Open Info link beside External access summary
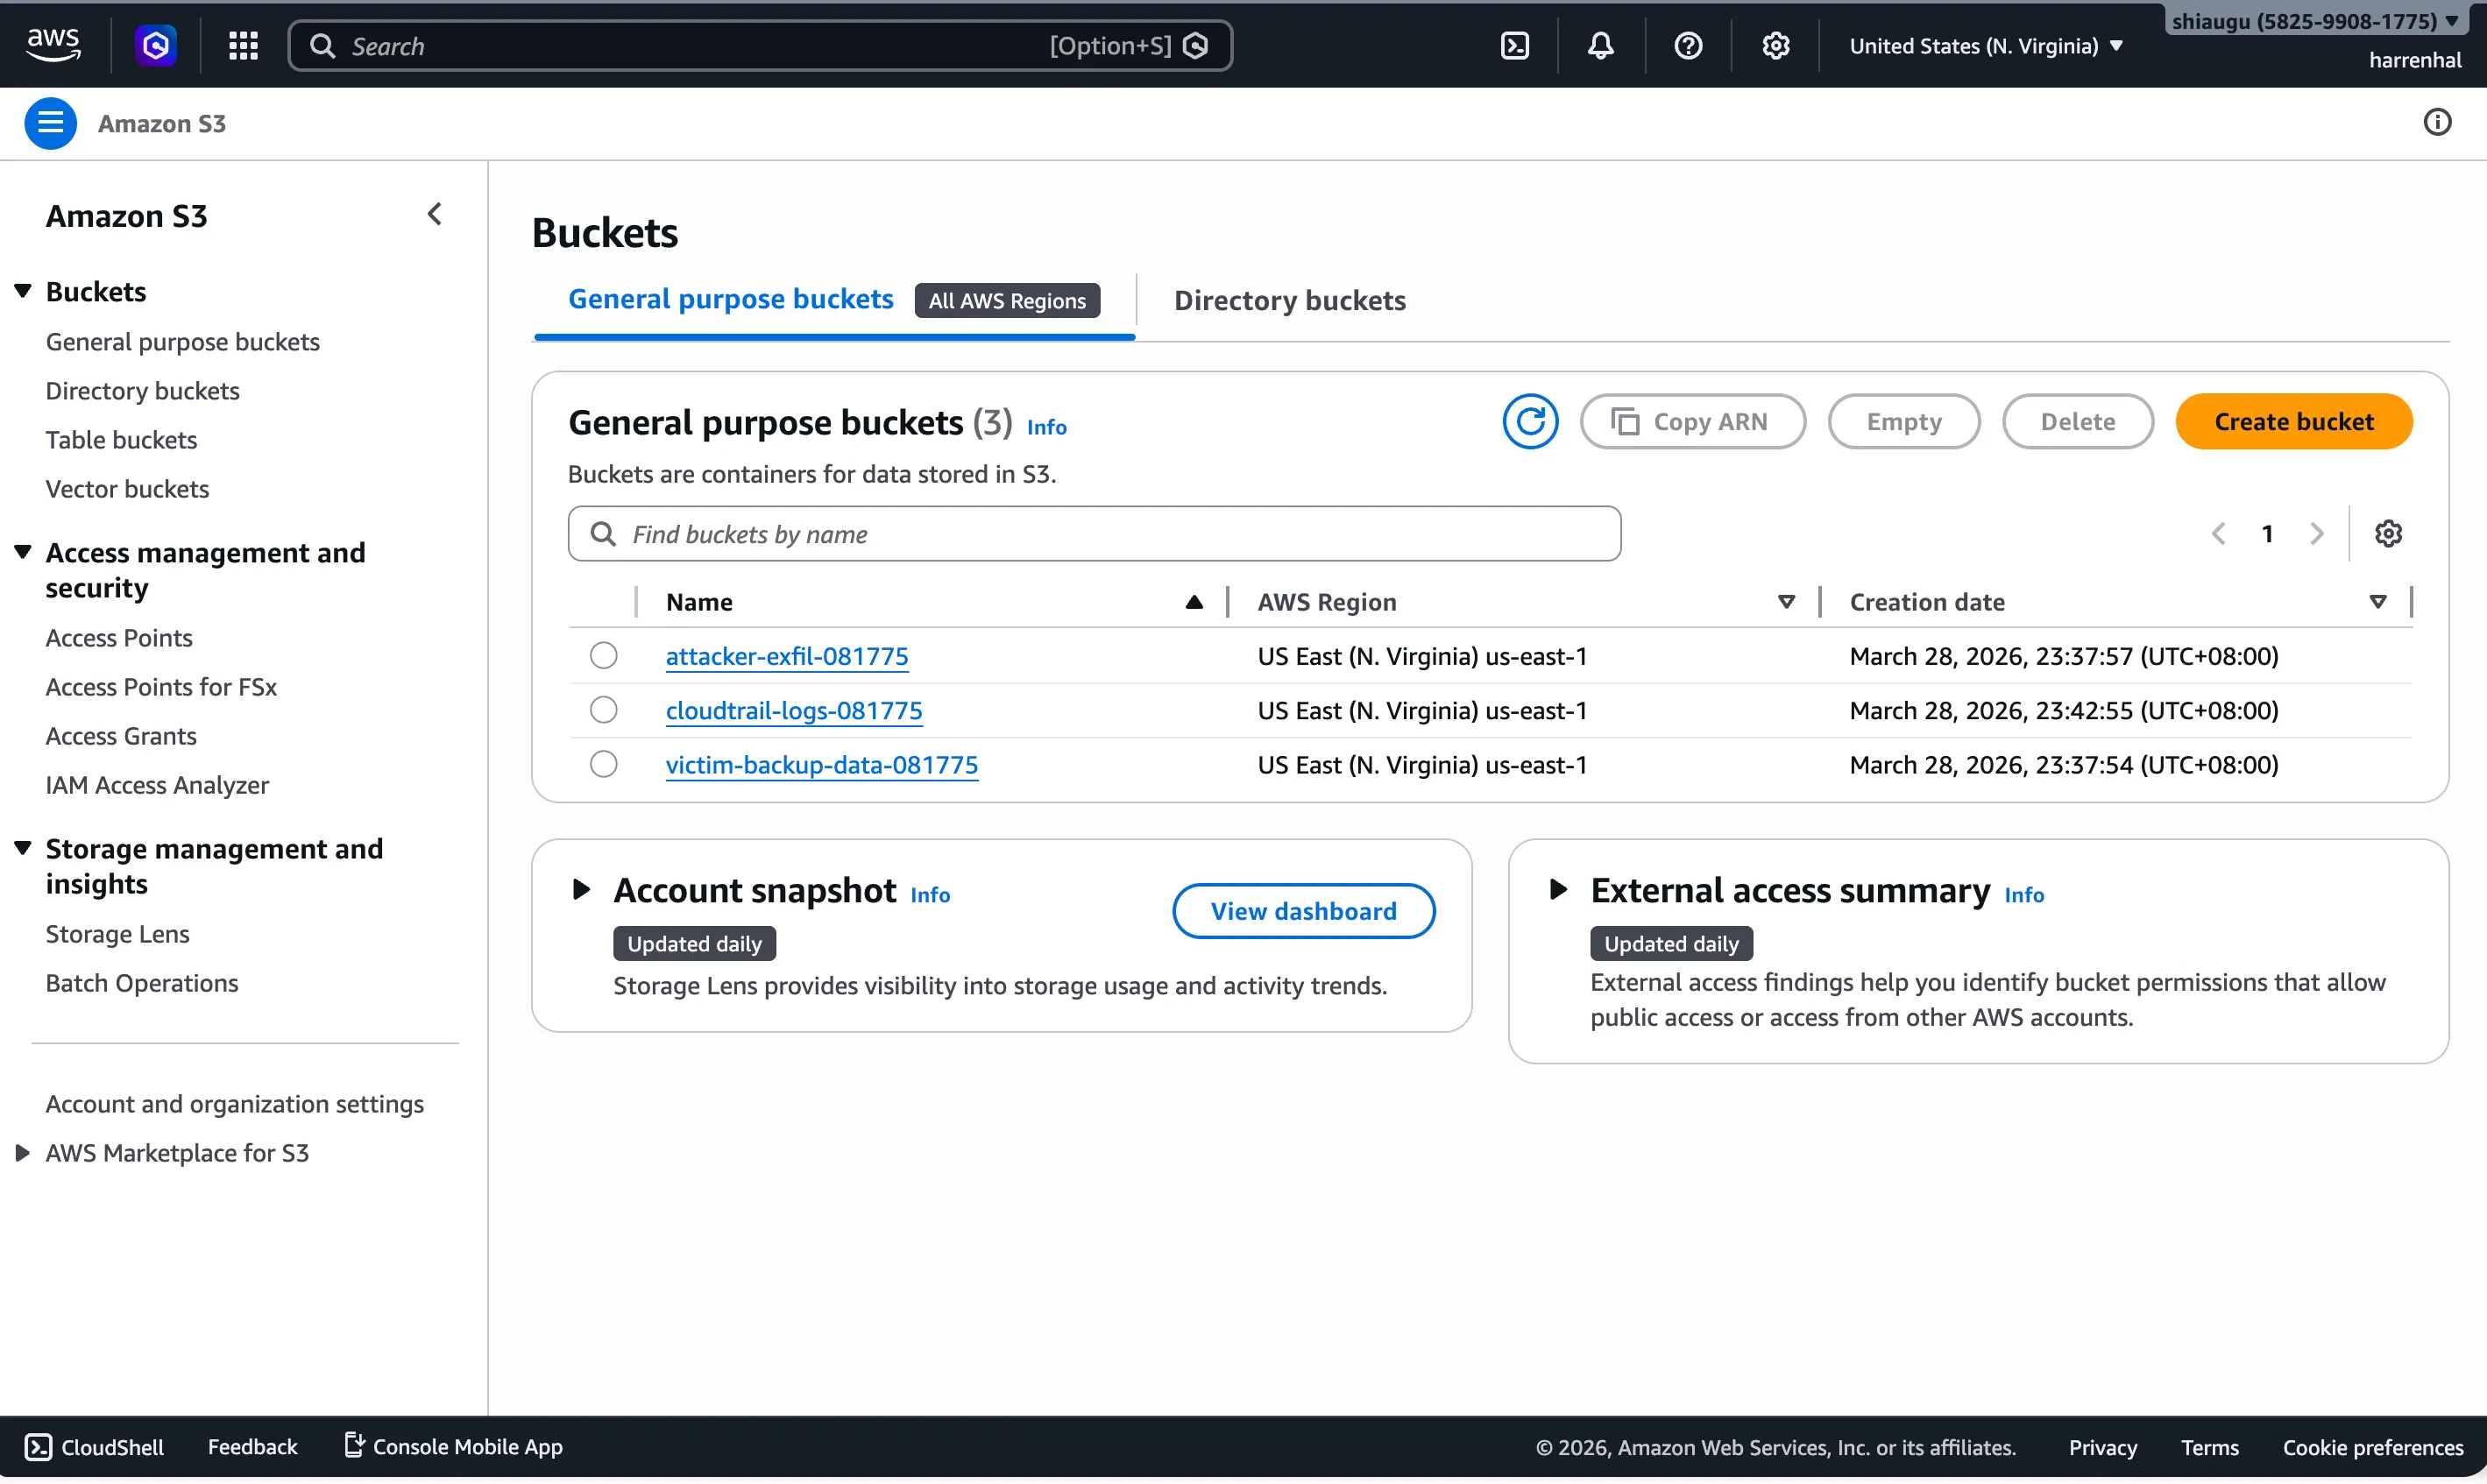 coord(2024,894)
